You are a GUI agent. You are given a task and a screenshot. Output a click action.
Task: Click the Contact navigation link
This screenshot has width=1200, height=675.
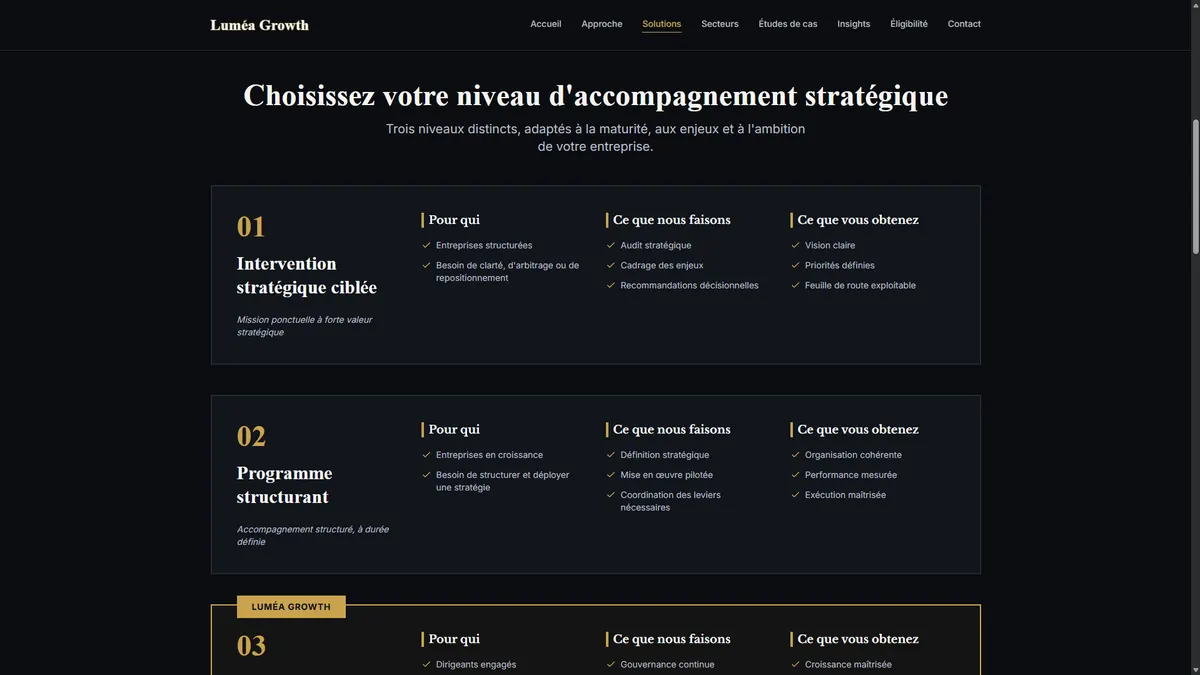[964, 24]
